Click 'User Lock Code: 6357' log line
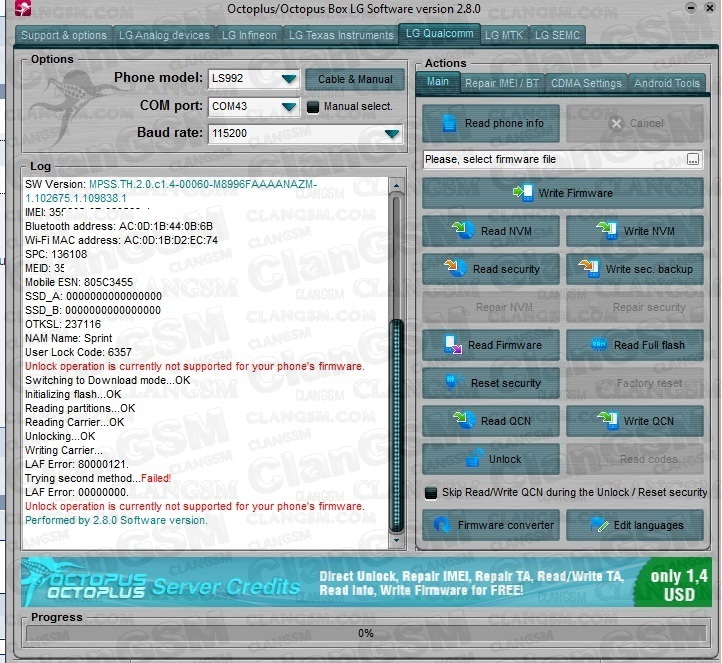Viewport: 722px width, 663px height. click(x=78, y=352)
